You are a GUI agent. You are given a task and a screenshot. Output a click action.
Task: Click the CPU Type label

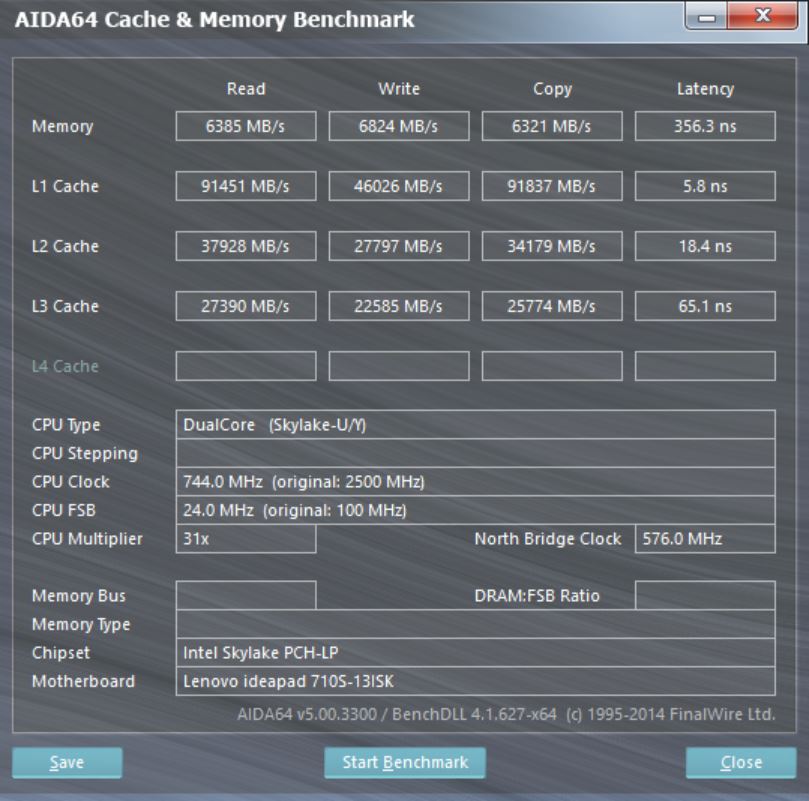coord(66,425)
